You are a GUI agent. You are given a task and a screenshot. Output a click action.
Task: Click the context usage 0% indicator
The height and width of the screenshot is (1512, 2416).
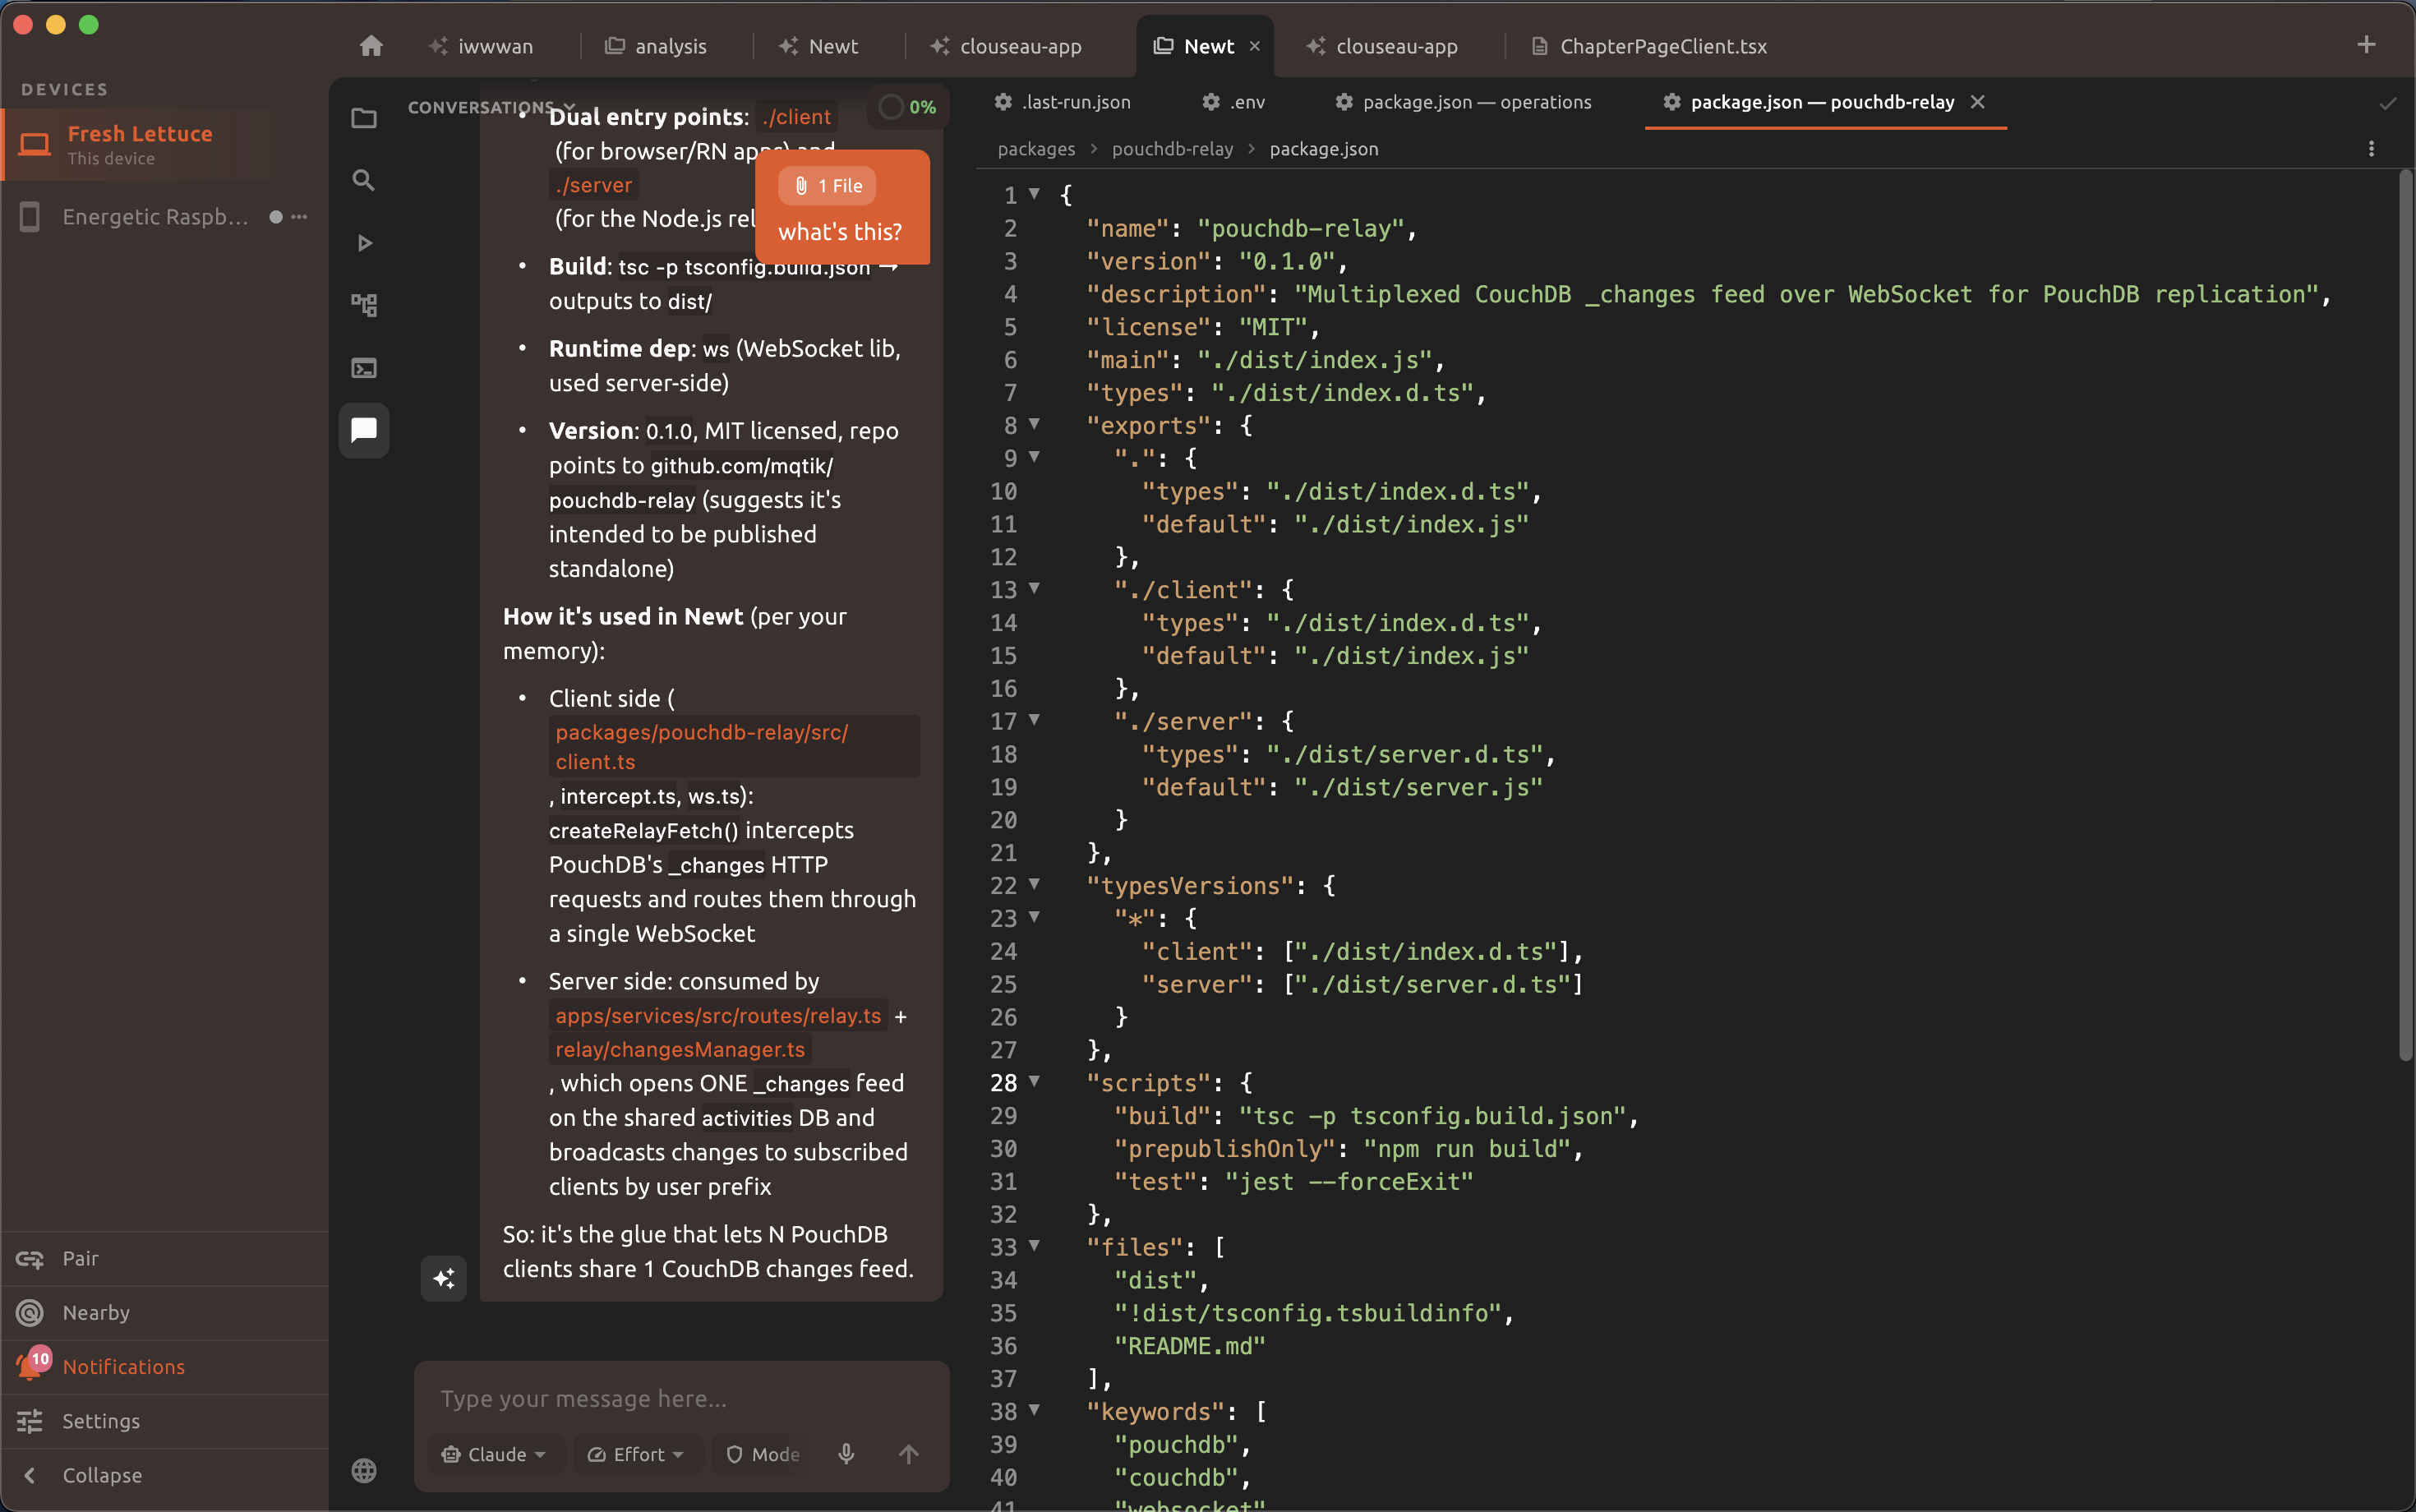(x=908, y=107)
